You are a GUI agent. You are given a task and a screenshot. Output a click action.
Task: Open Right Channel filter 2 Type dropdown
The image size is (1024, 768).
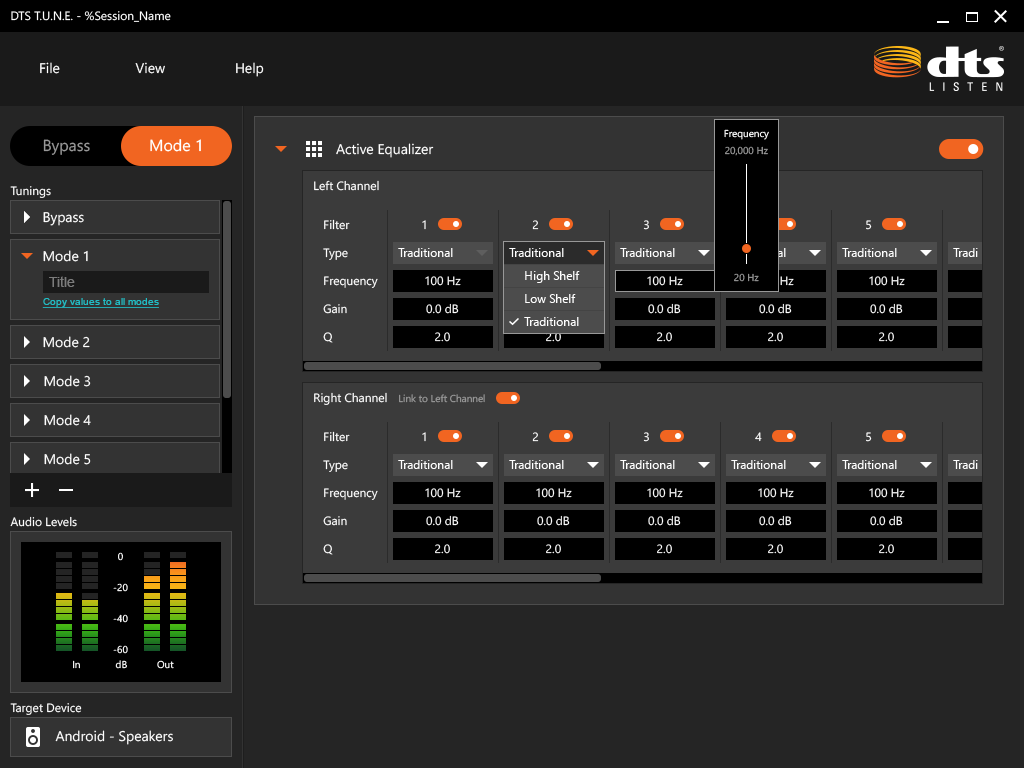tap(554, 465)
